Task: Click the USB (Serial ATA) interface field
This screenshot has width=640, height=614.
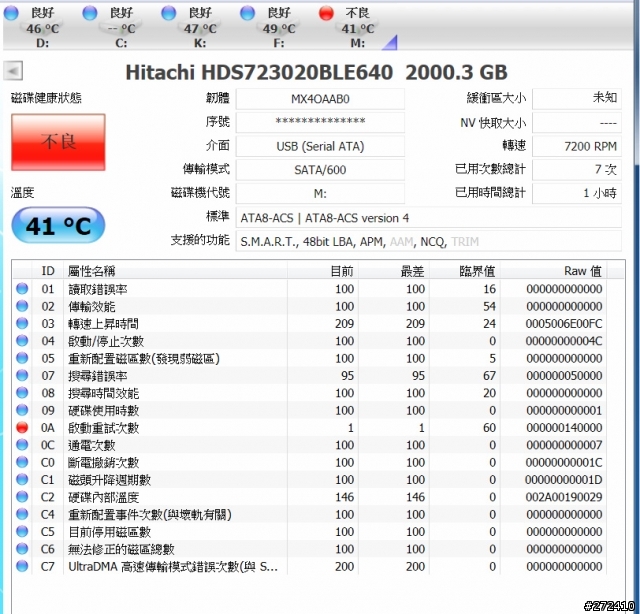Action: [x=320, y=146]
